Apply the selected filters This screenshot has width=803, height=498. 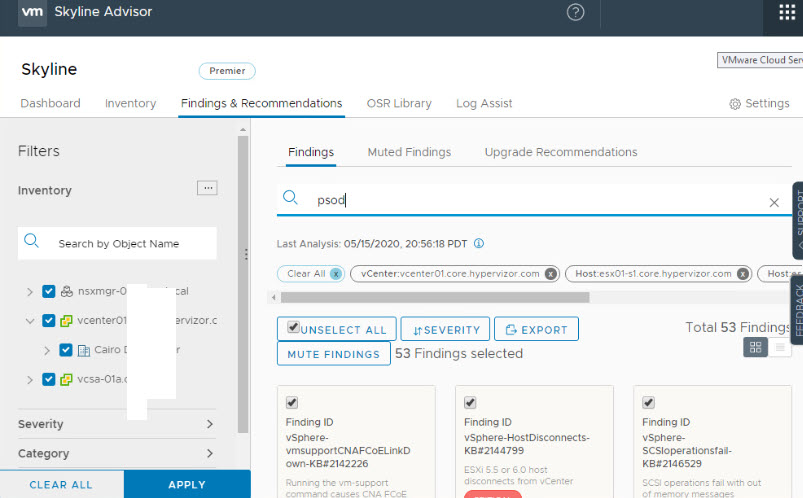coord(187,485)
